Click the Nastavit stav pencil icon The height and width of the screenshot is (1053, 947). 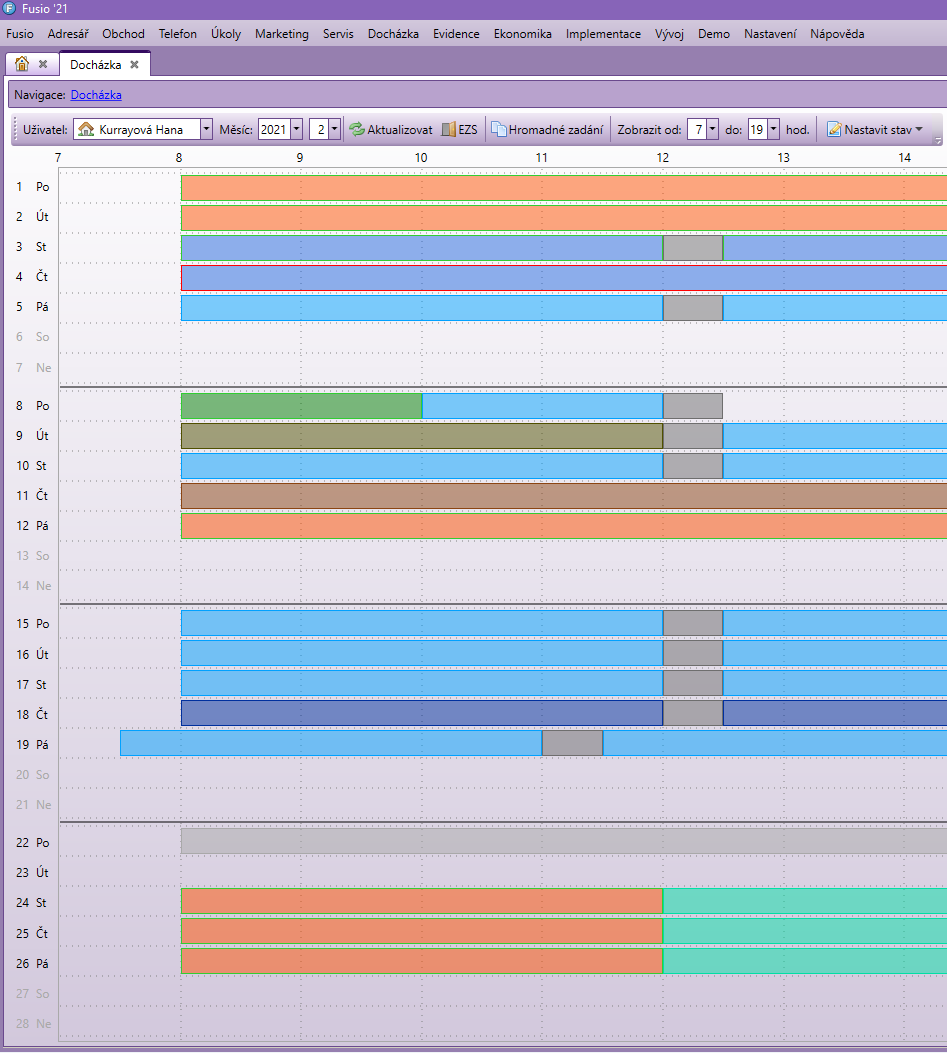pyautogui.click(x=834, y=130)
